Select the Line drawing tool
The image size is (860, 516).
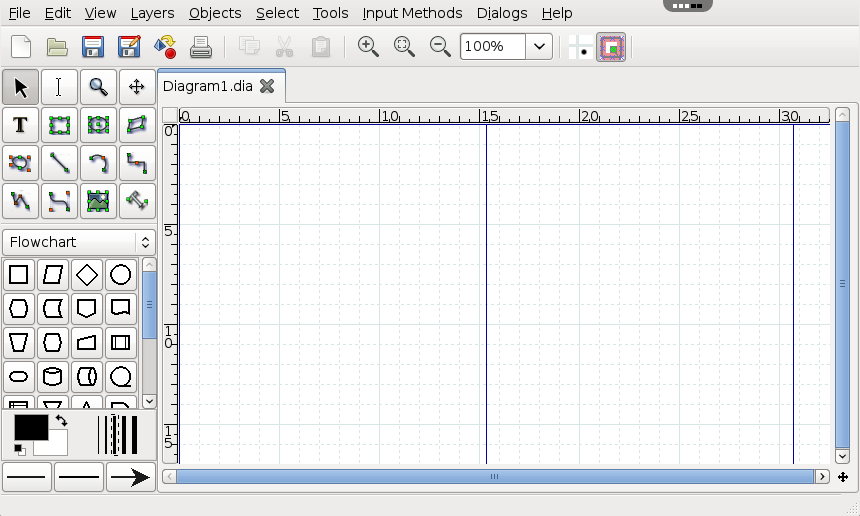tap(59, 162)
